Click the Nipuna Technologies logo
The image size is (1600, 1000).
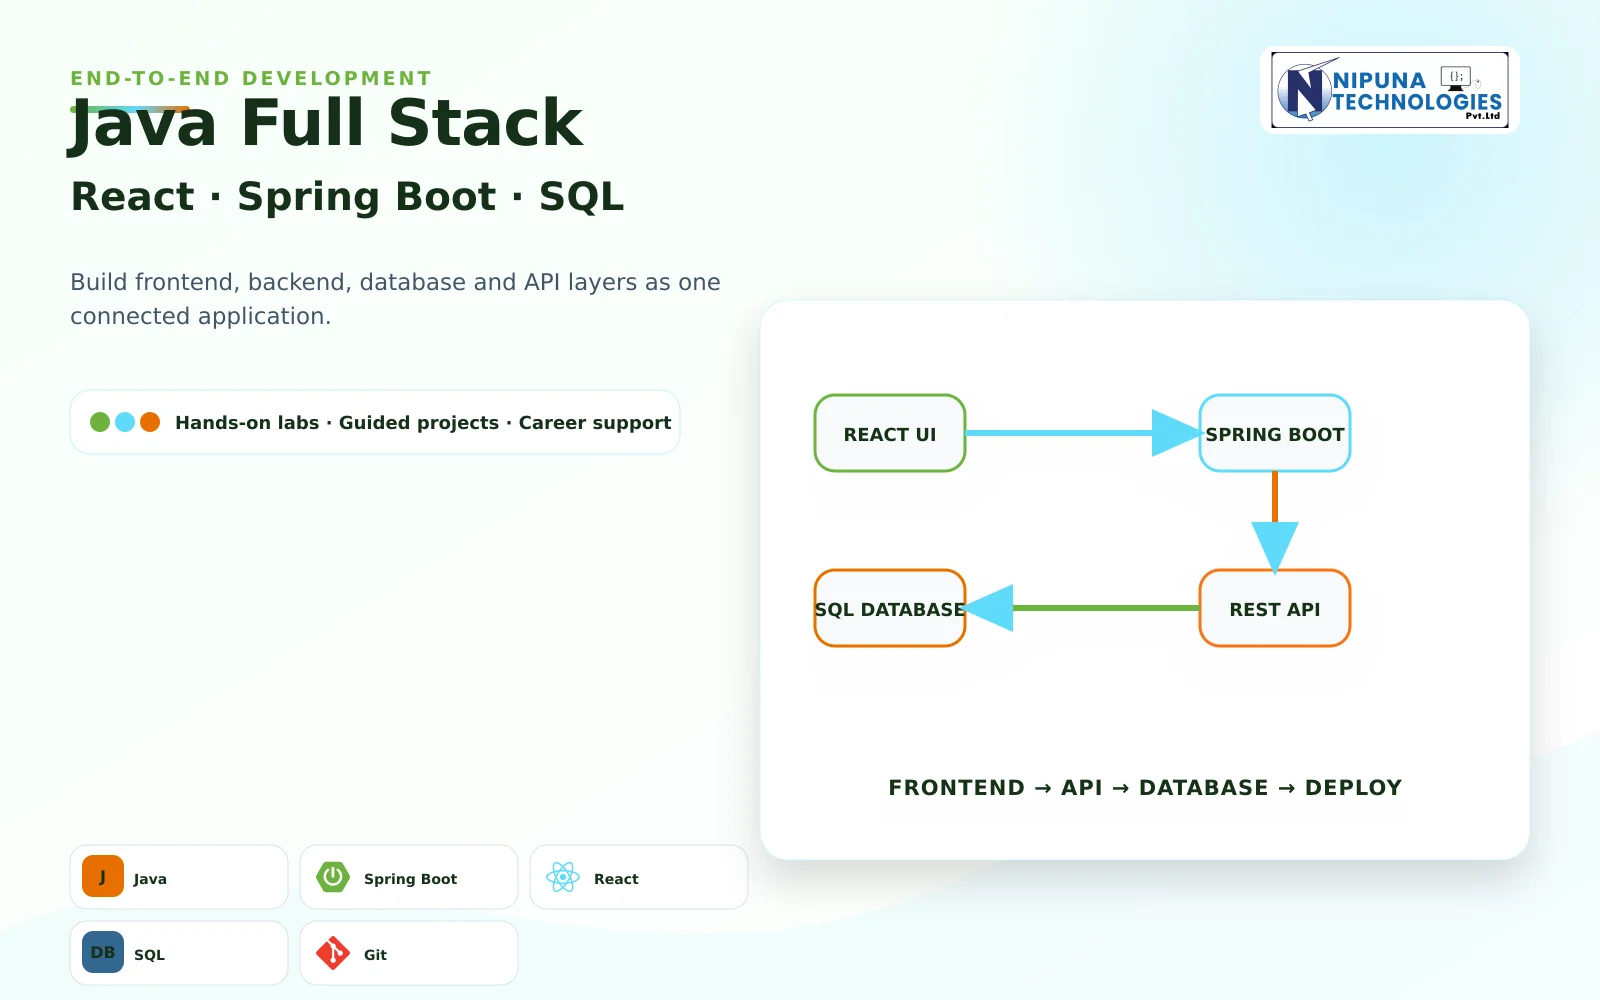(x=1390, y=90)
